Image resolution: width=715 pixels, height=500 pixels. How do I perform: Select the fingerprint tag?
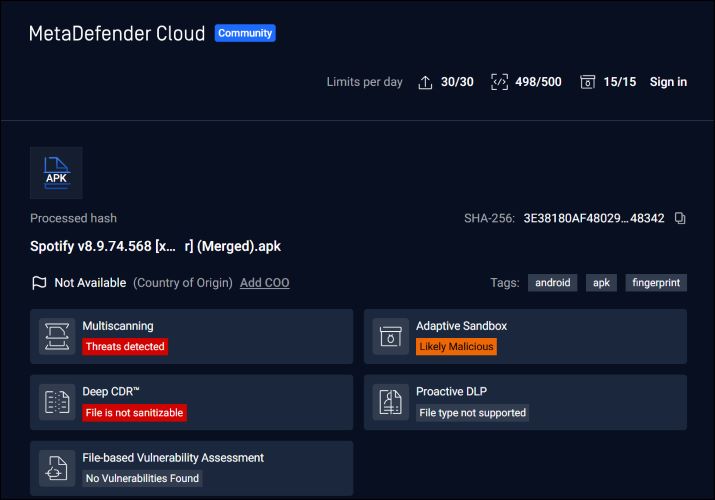[x=656, y=283]
